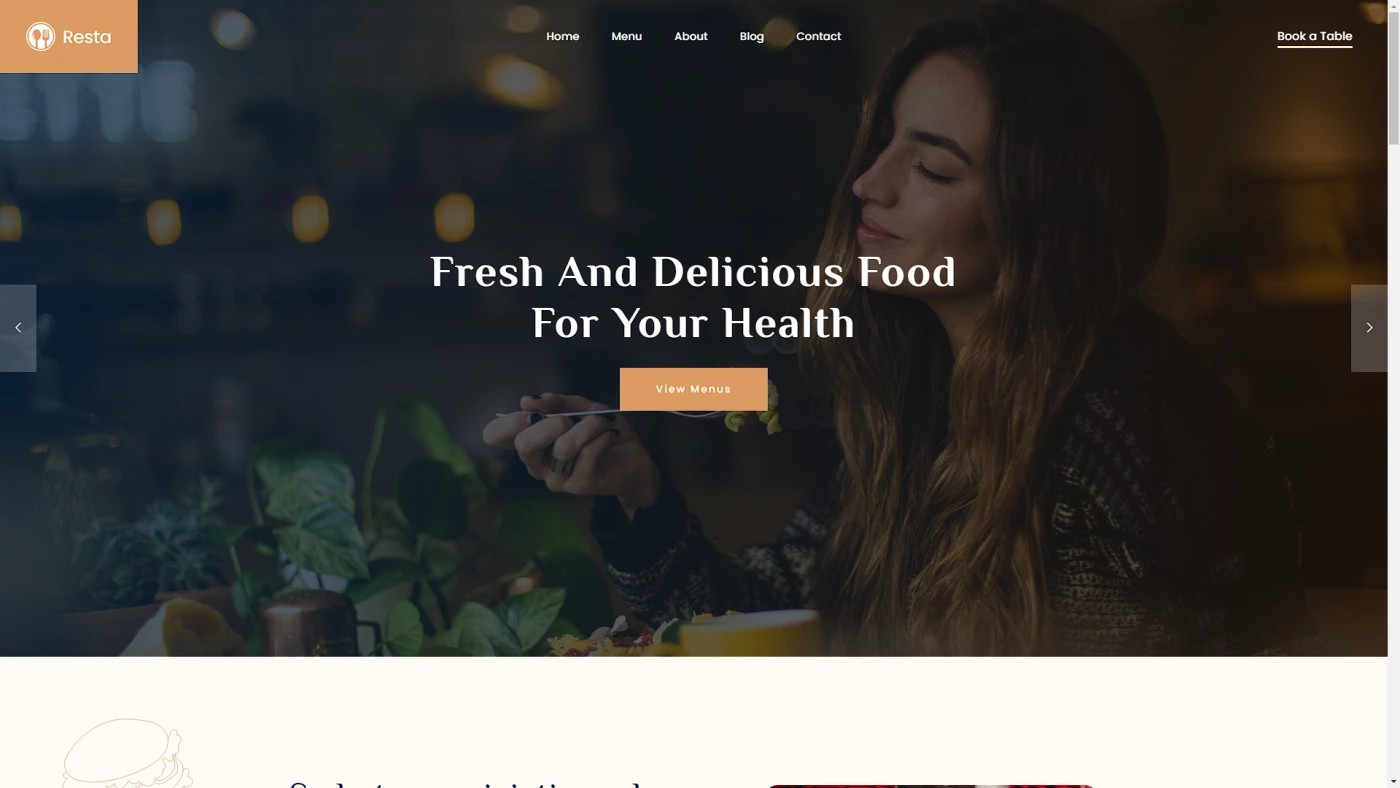Go to the Contact page
The width and height of the screenshot is (1400, 788).
(x=818, y=36)
